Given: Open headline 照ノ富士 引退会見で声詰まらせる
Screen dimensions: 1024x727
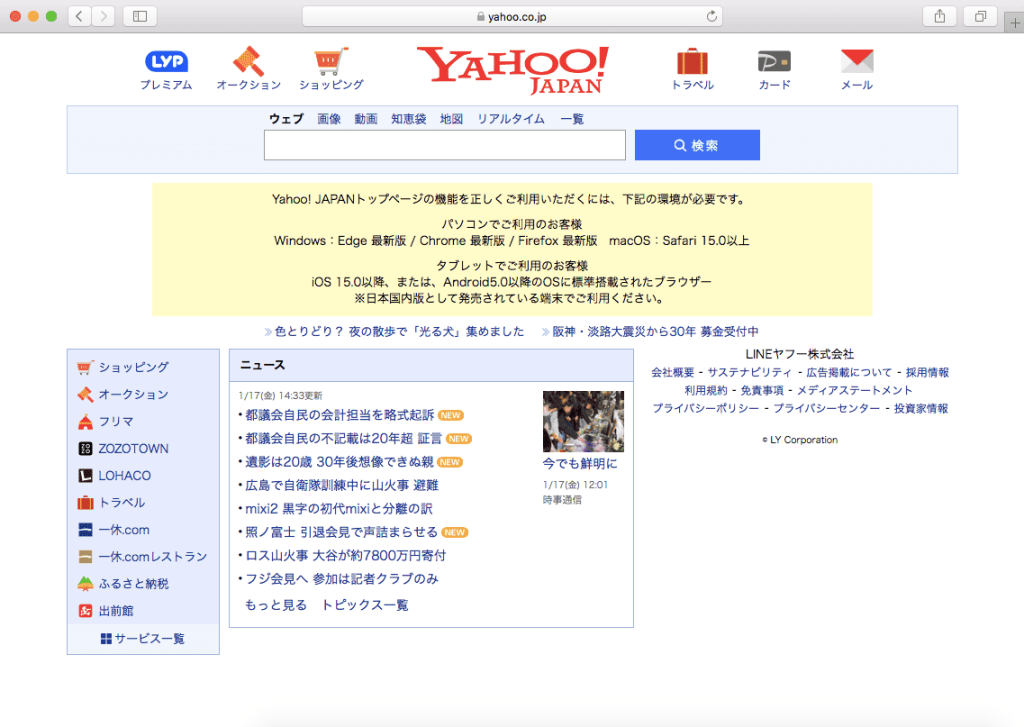Looking at the screenshot, I should [341, 532].
